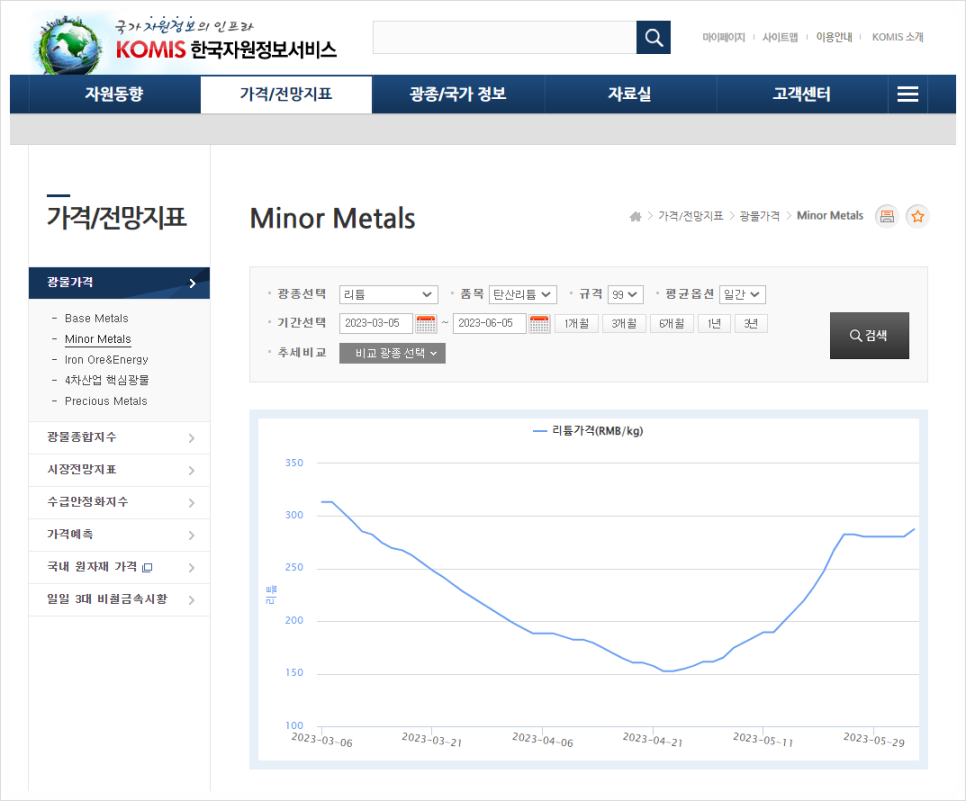This screenshot has width=966, height=801.
Task: Click the home breadcrumb icon
Action: click(x=635, y=216)
